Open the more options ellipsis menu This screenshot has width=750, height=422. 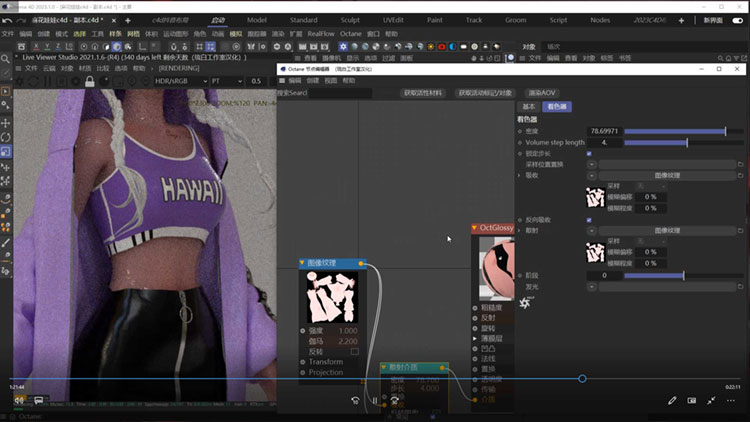pyautogui.click(x=731, y=400)
